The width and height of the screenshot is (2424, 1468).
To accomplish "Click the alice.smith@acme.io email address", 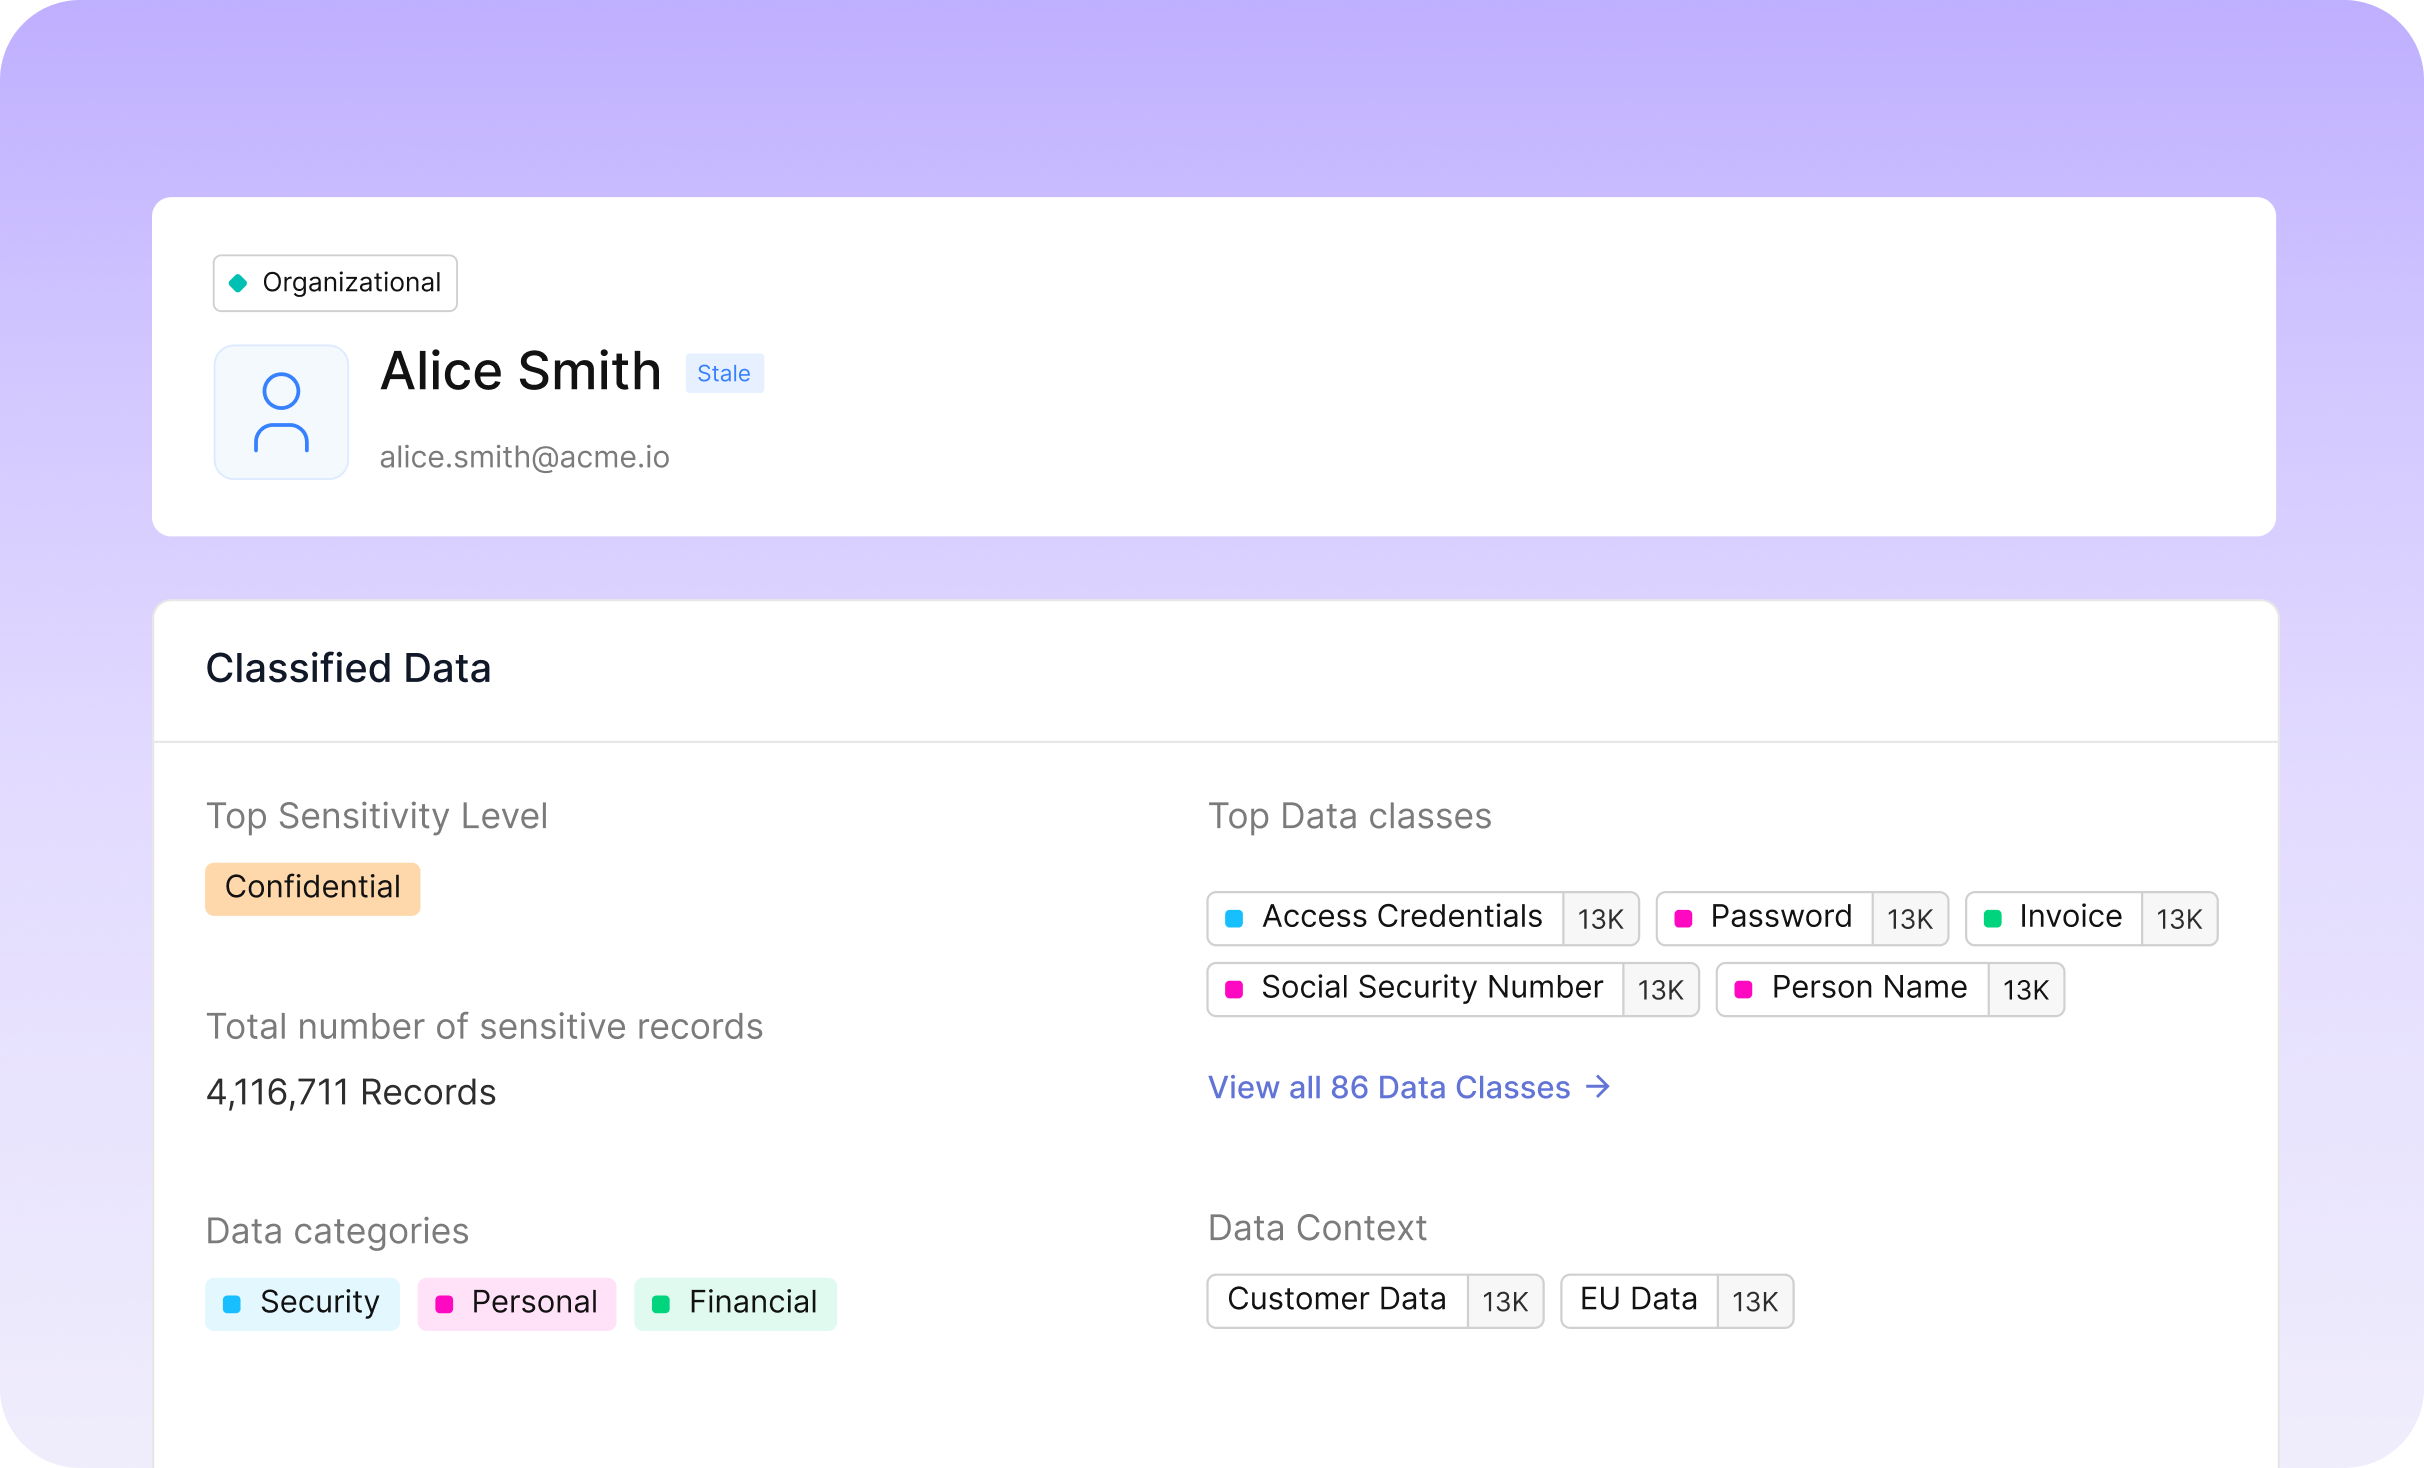I will (524, 457).
